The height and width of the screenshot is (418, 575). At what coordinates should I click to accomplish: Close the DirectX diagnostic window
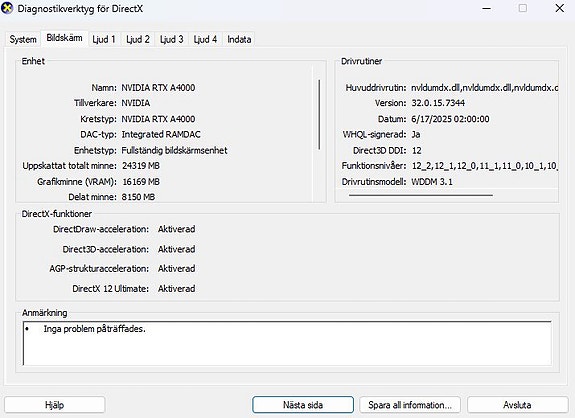click(560, 8)
